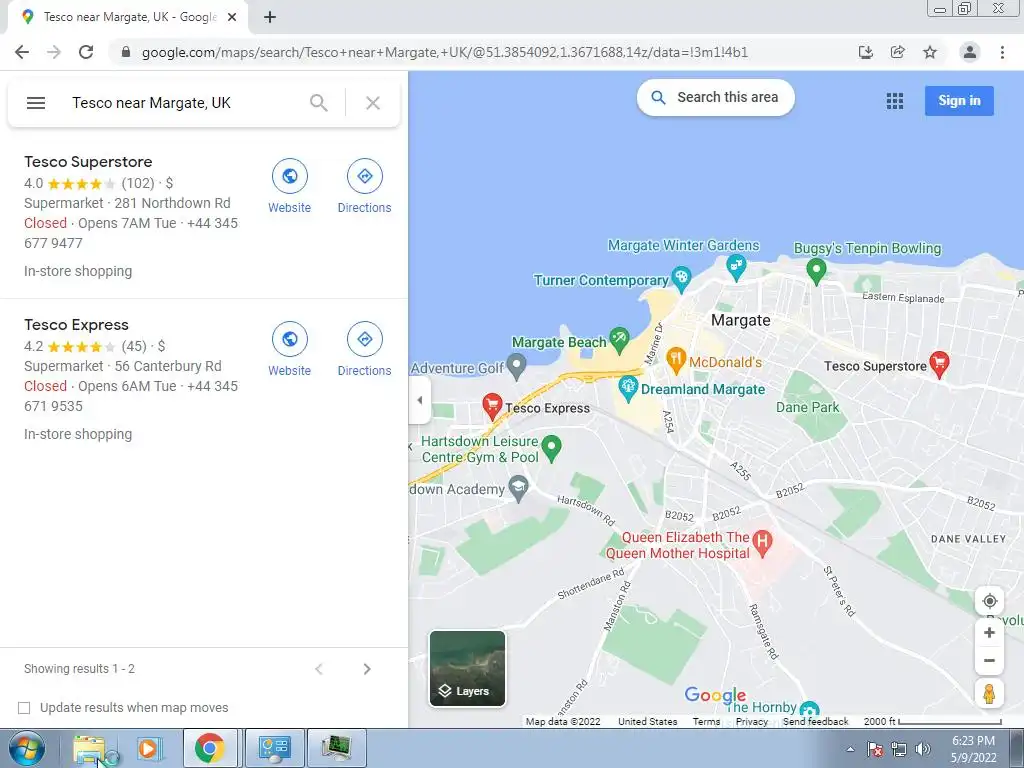Click the Street View pegman
This screenshot has width=1024, height=768.
(x=989, y=694)
